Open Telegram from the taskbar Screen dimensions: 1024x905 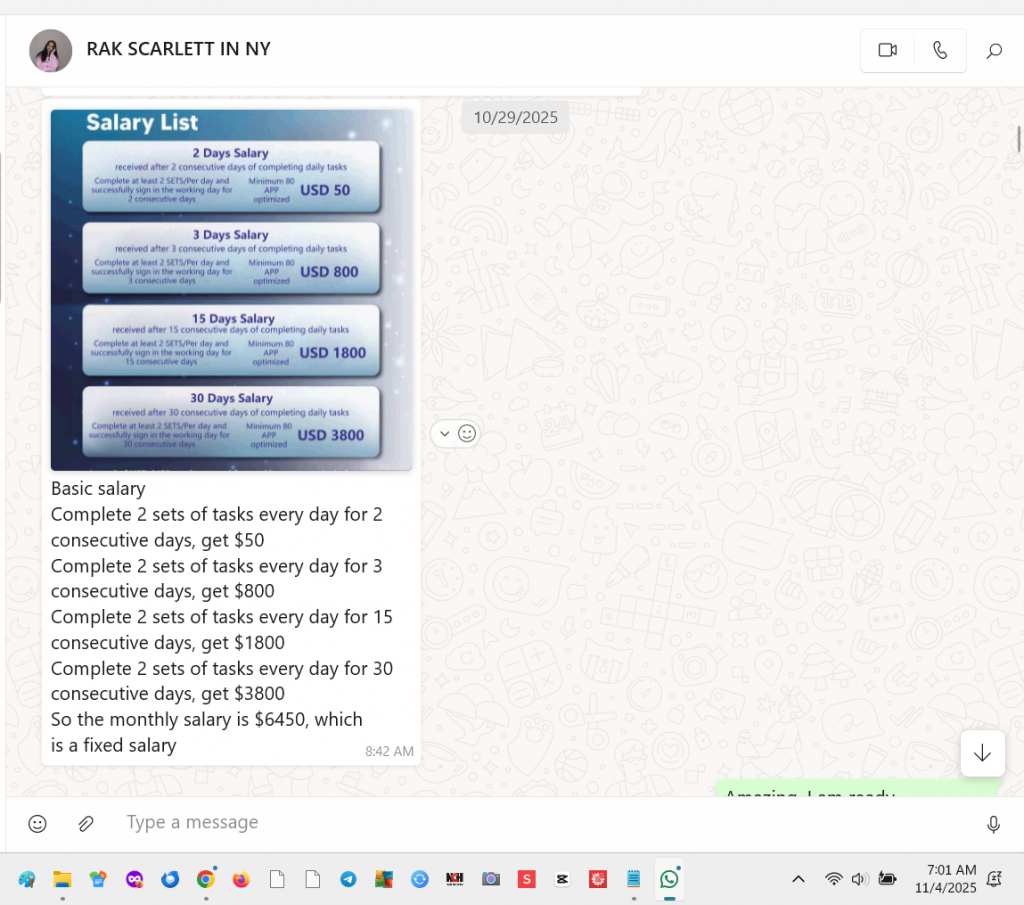click(348, 879)
